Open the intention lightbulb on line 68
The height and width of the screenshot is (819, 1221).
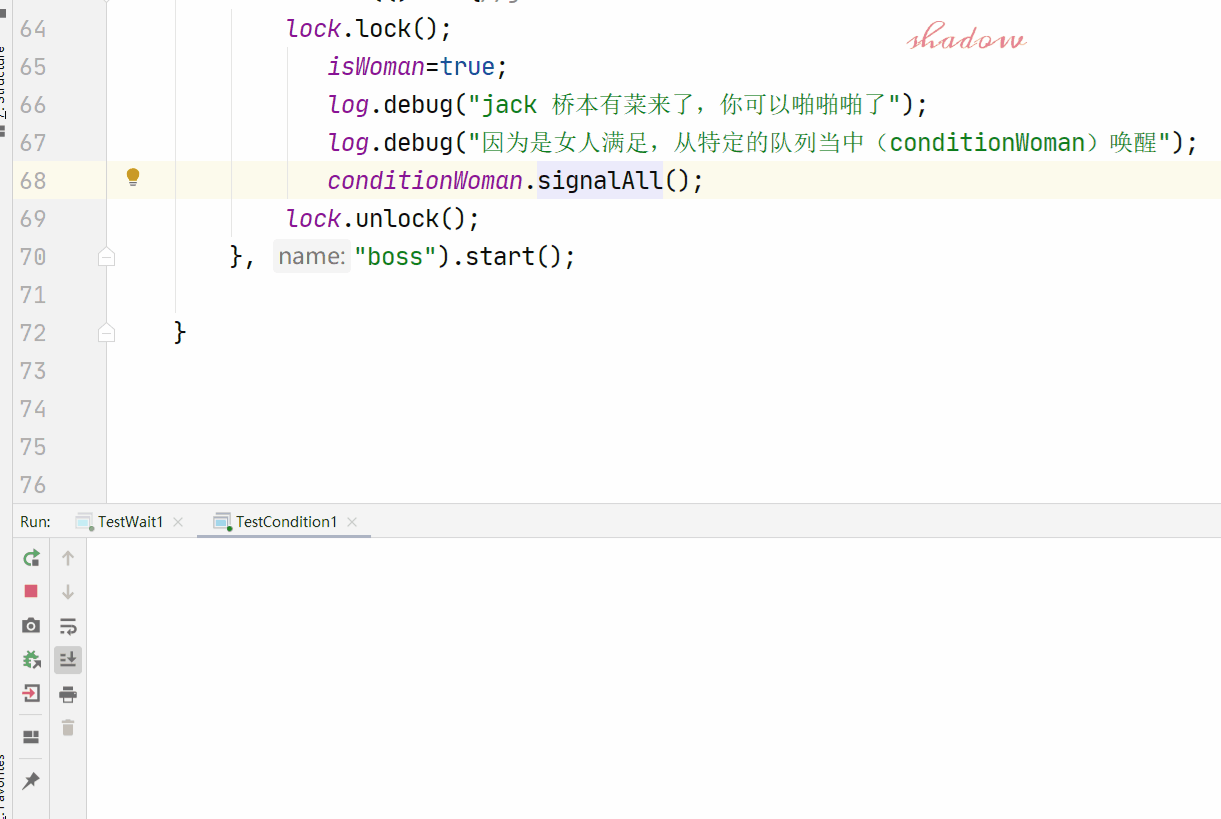(132, 178)
